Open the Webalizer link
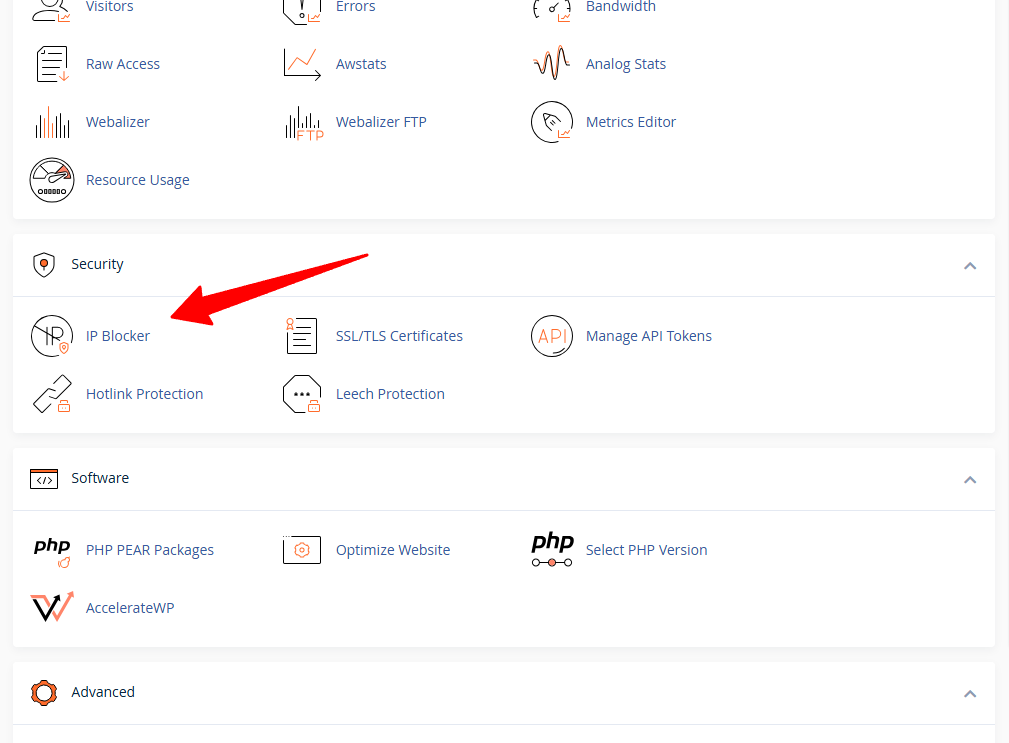 pos(118,122)
